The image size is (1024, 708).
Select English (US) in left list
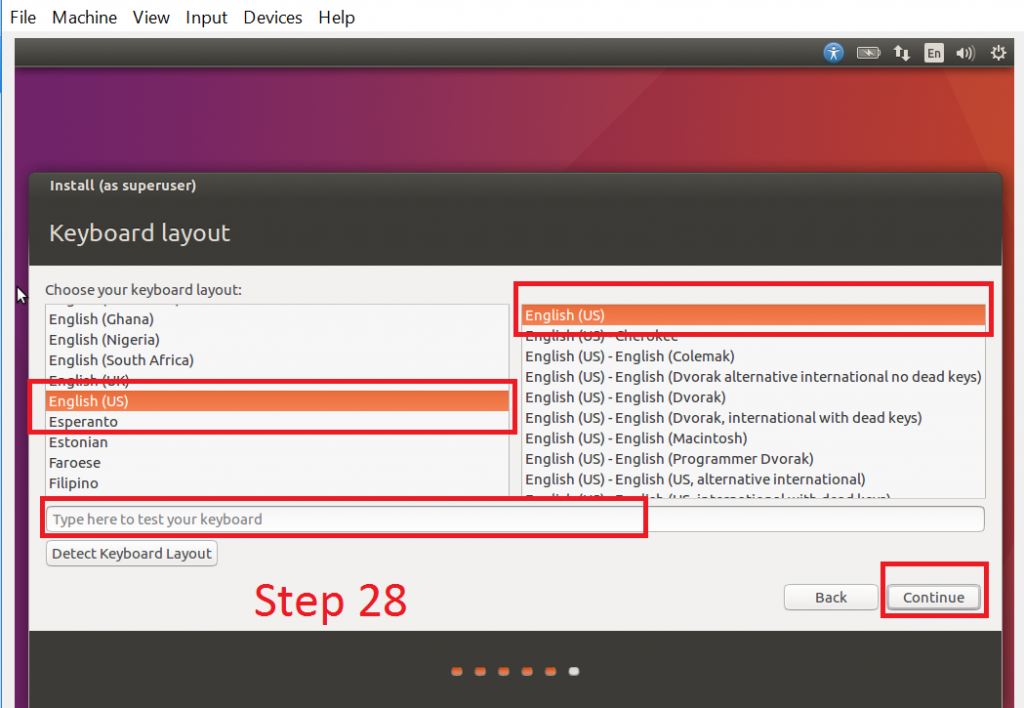pos(277,401)
